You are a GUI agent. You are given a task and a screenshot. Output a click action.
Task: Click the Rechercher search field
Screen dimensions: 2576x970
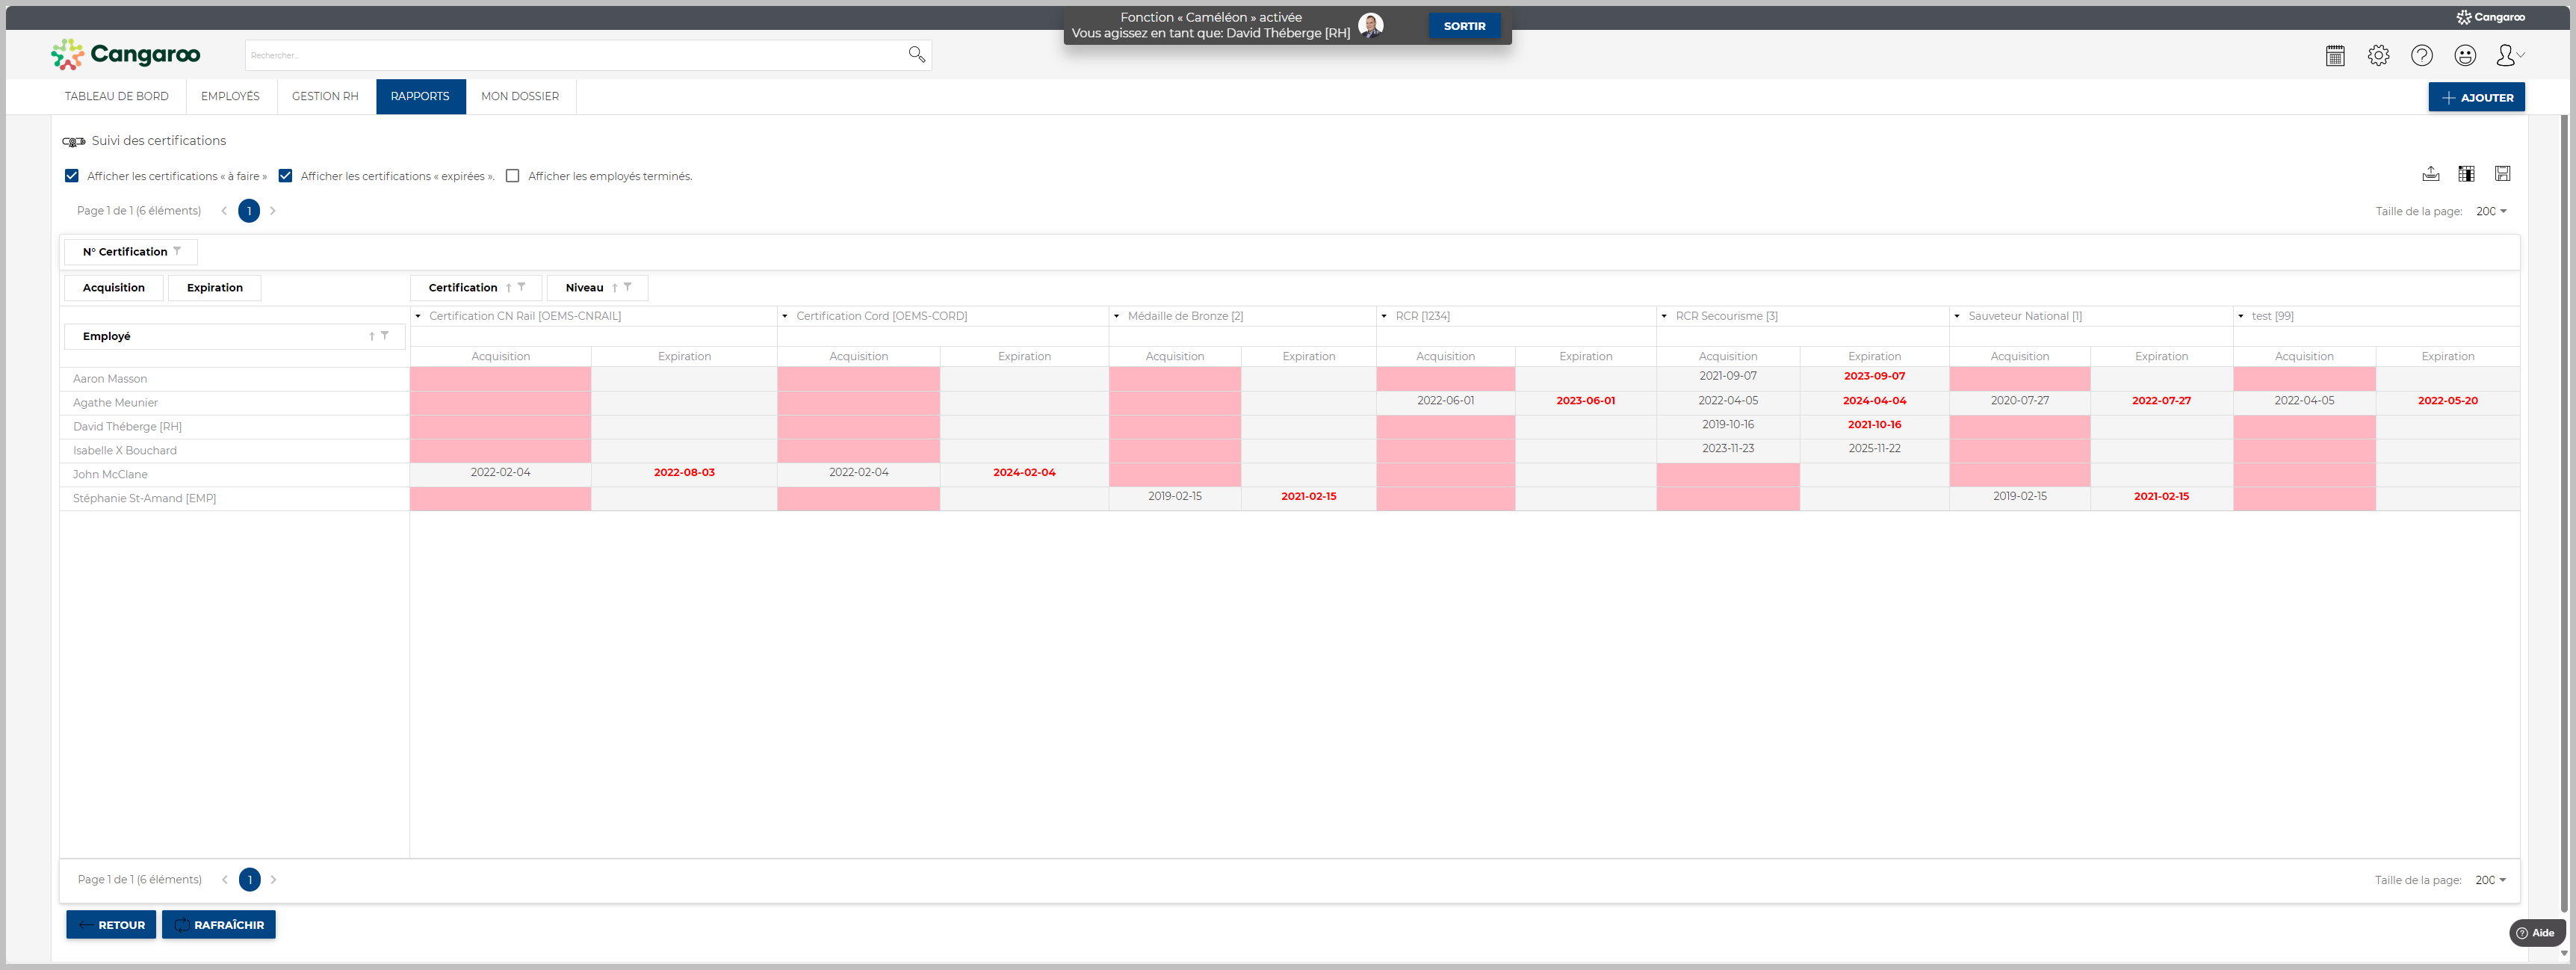[575, 55]
